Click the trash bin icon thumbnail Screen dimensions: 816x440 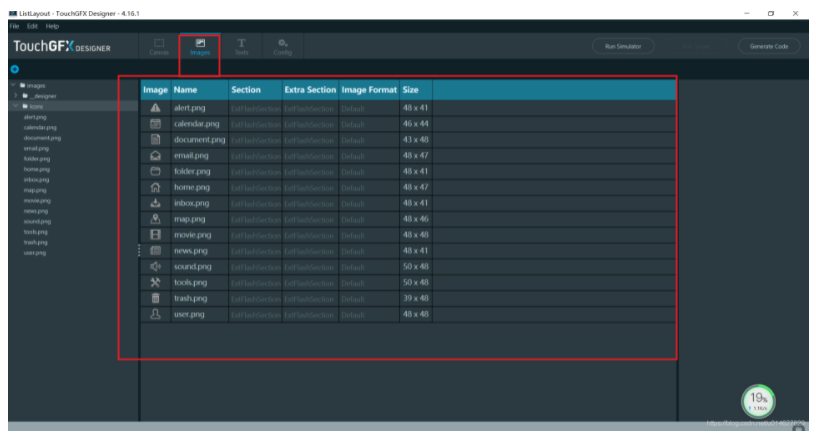point(155,298)
